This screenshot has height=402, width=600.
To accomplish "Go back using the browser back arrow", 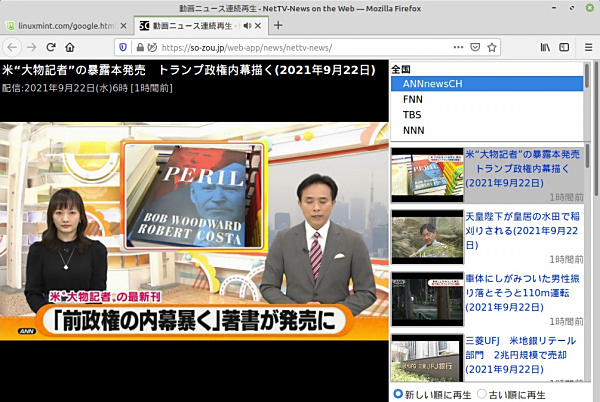I will [12, 47].
